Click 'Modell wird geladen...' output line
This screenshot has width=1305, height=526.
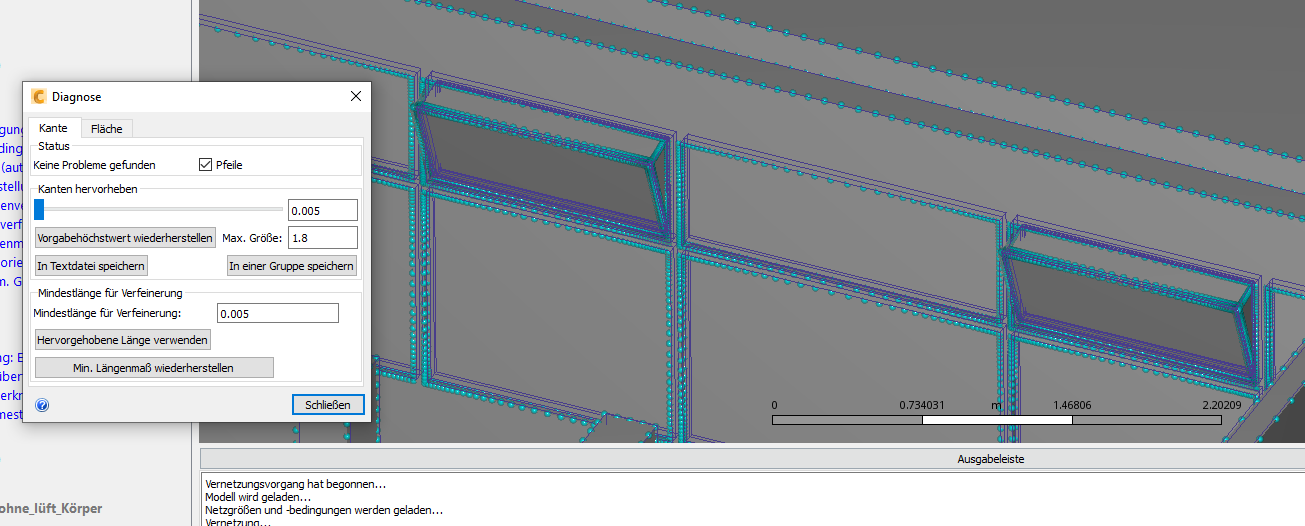pos(258,497)
